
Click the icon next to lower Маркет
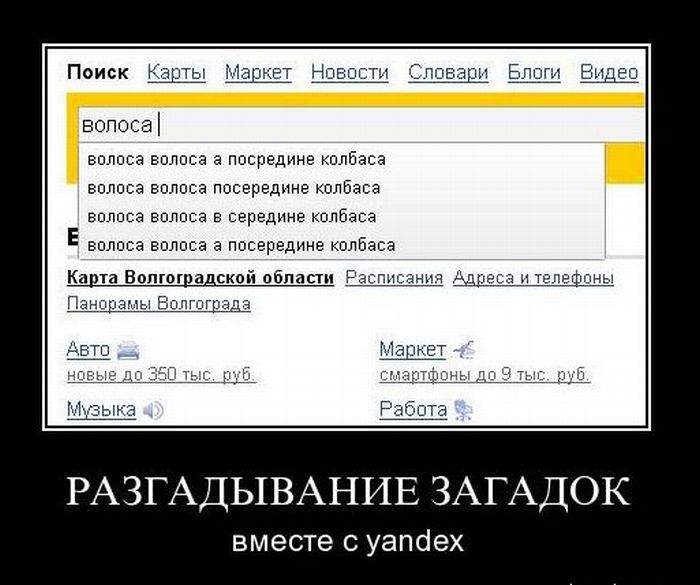464,350
